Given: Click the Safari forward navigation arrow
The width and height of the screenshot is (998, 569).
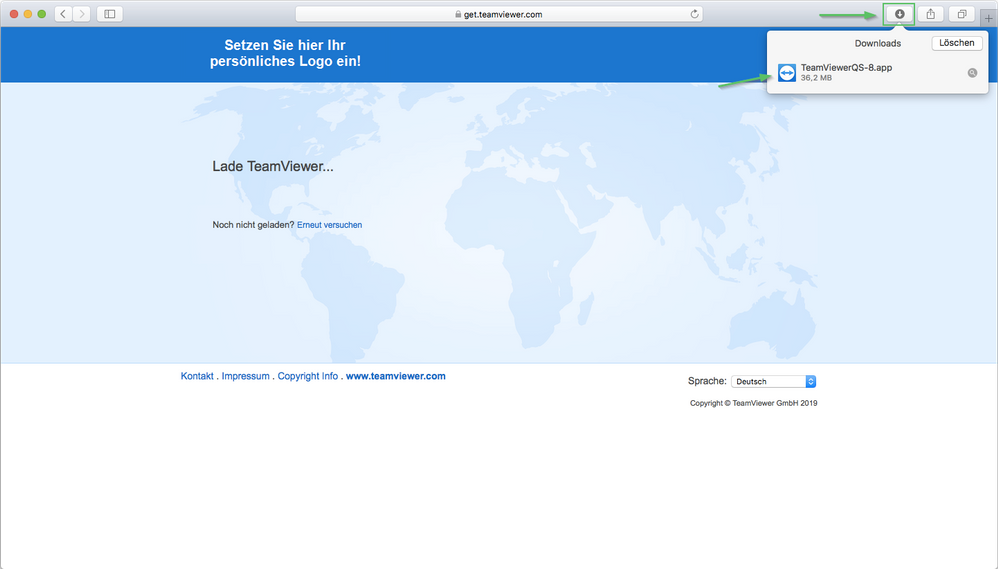Looking at the screenshot, I should [x=81, y=14].
